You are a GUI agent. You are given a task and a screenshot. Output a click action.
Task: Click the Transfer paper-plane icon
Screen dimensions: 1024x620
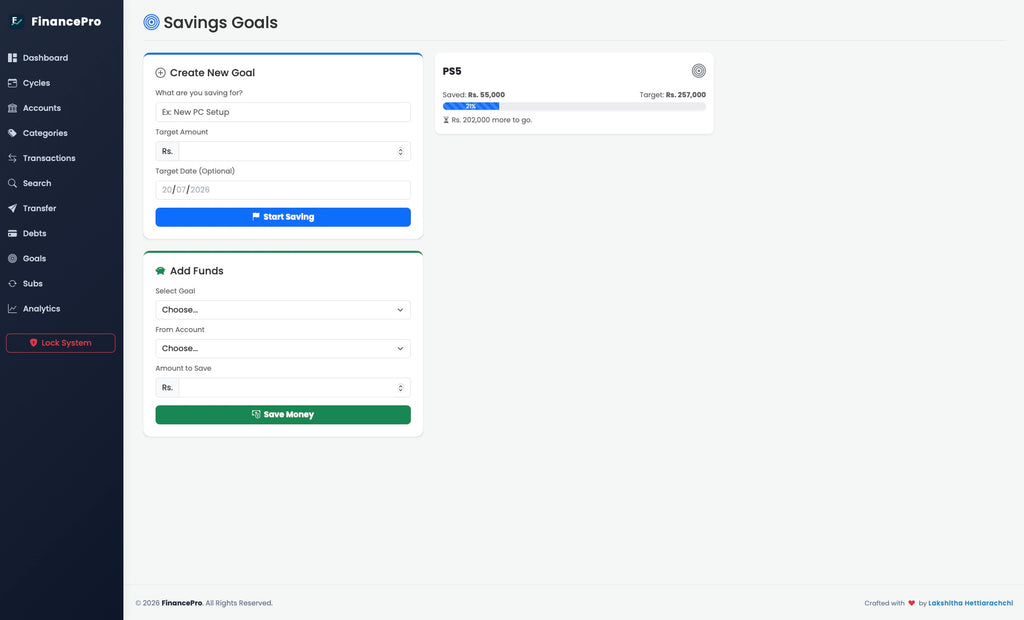[x=12, y=208]
